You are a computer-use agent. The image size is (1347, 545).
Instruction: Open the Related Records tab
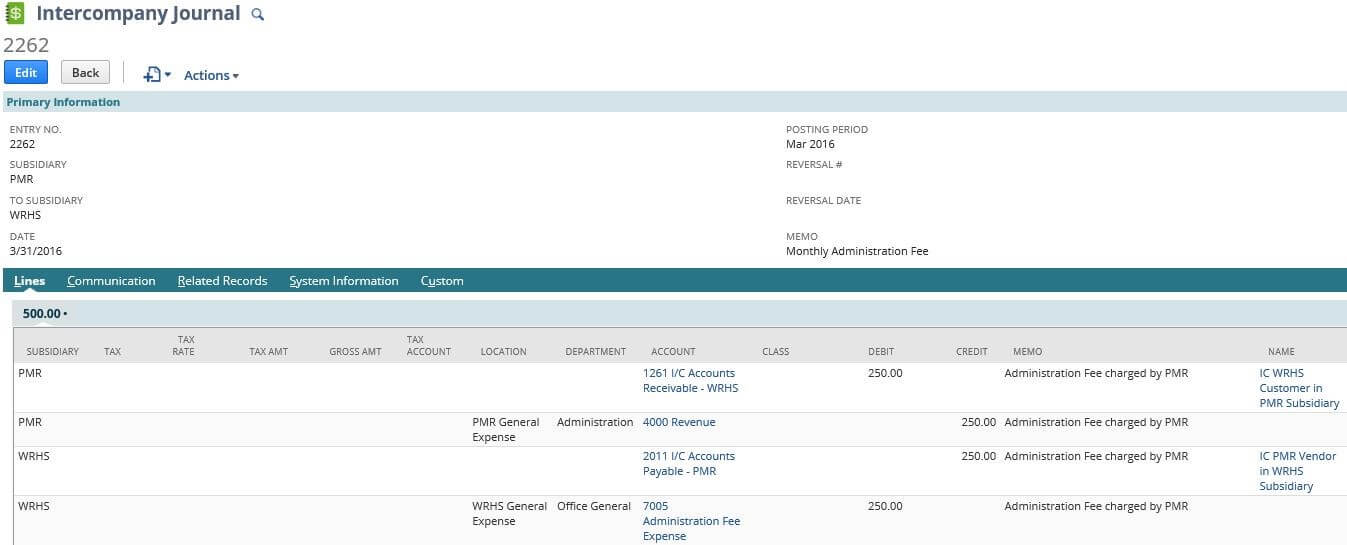click(222, 281)
